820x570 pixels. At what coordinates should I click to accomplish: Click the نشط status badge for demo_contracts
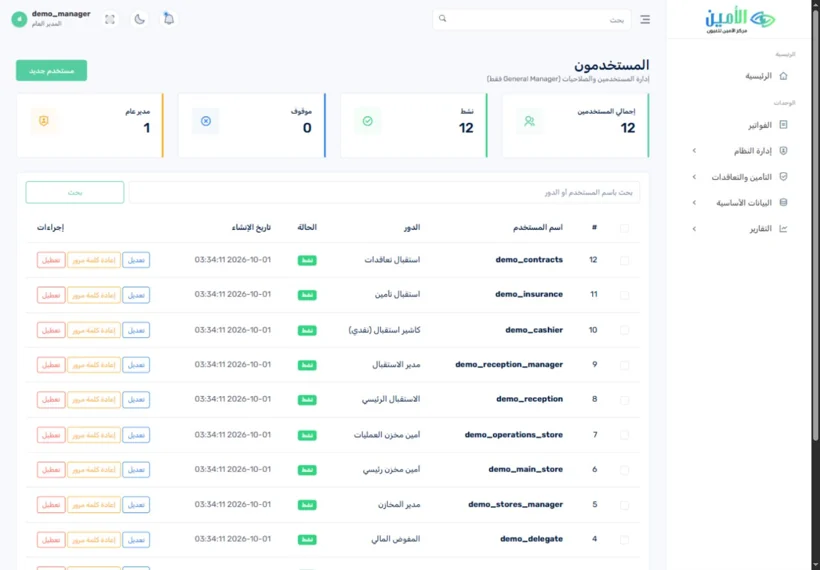[307, 260]
